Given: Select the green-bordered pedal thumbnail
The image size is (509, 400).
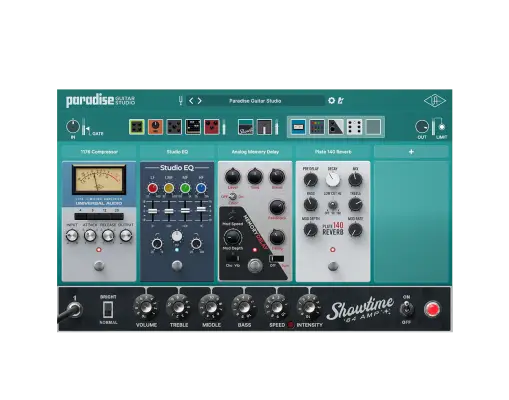Looking at the screenshot, I should click(x=137, y=127).
